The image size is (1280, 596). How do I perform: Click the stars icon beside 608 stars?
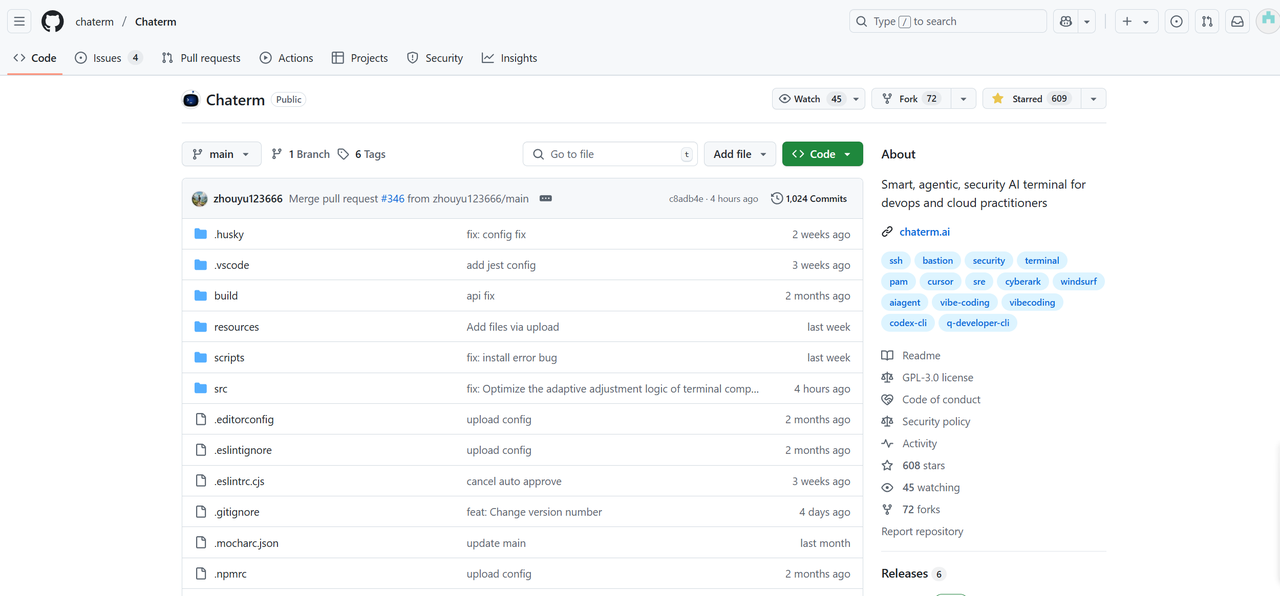click(887, 466)
